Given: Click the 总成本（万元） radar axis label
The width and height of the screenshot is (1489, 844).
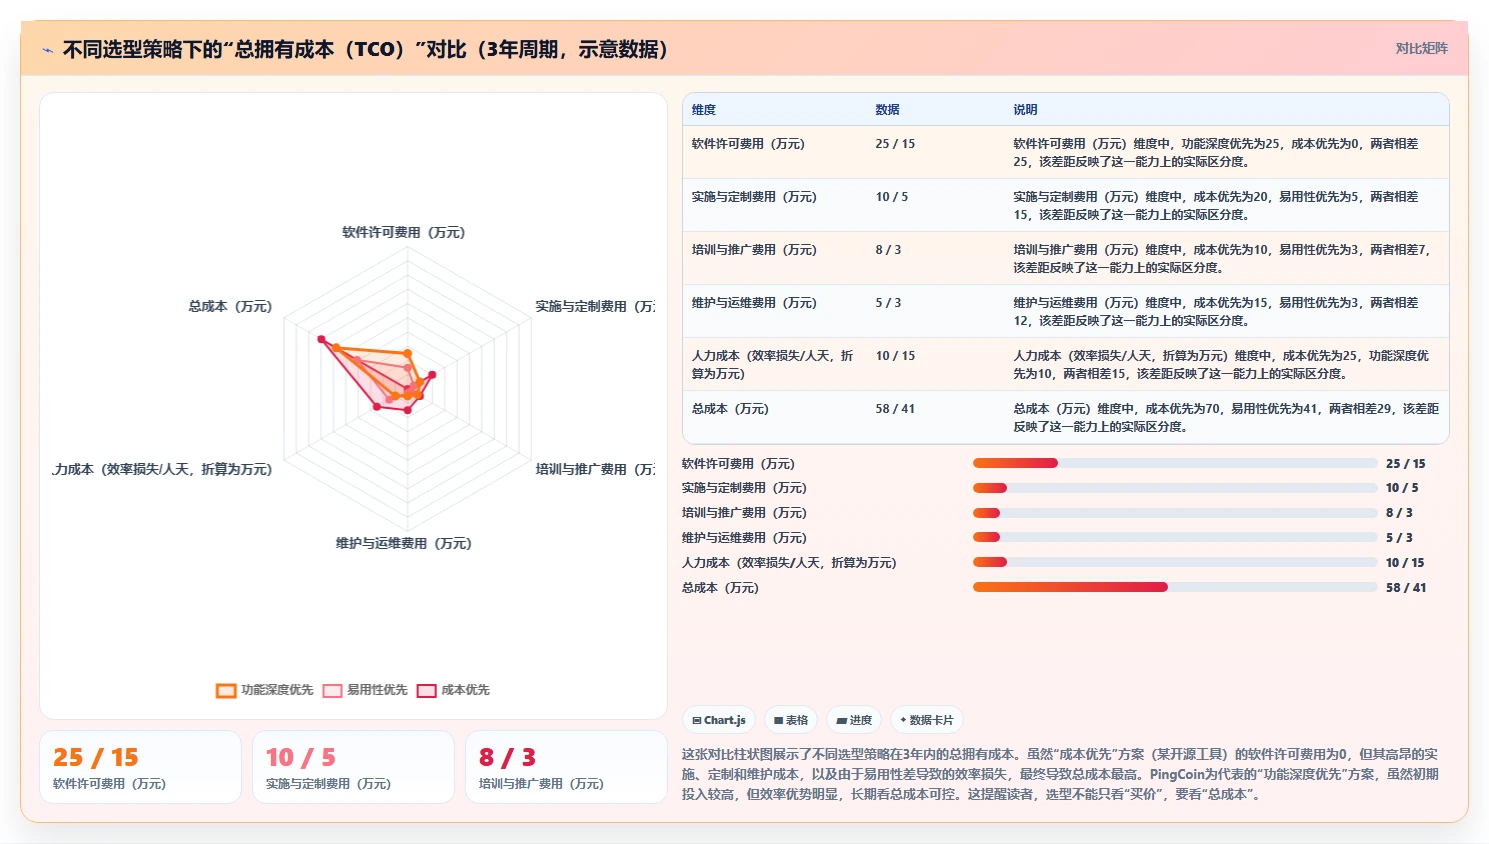Looking at the screenshot, I should (230, 306).
